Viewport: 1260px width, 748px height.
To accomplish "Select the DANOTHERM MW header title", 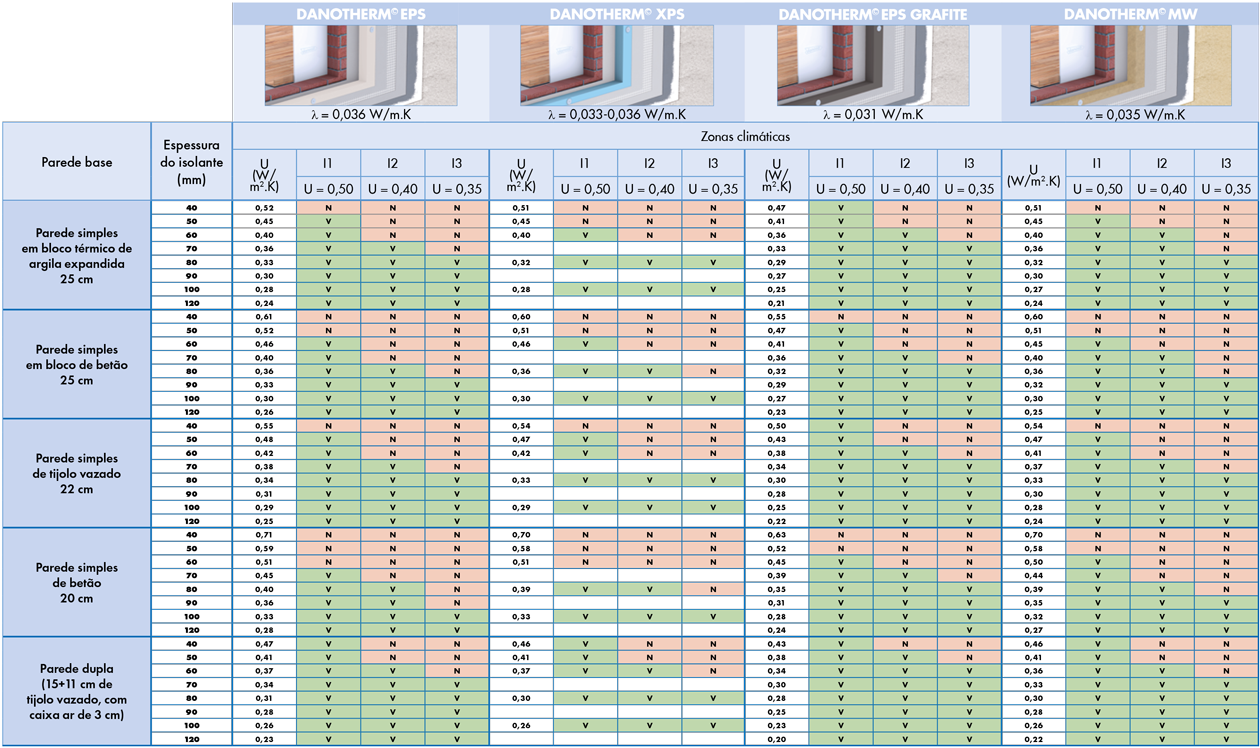I will 1130,14.
